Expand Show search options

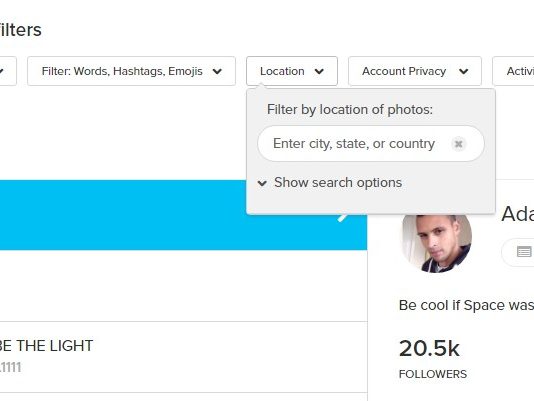coord(338,183)
